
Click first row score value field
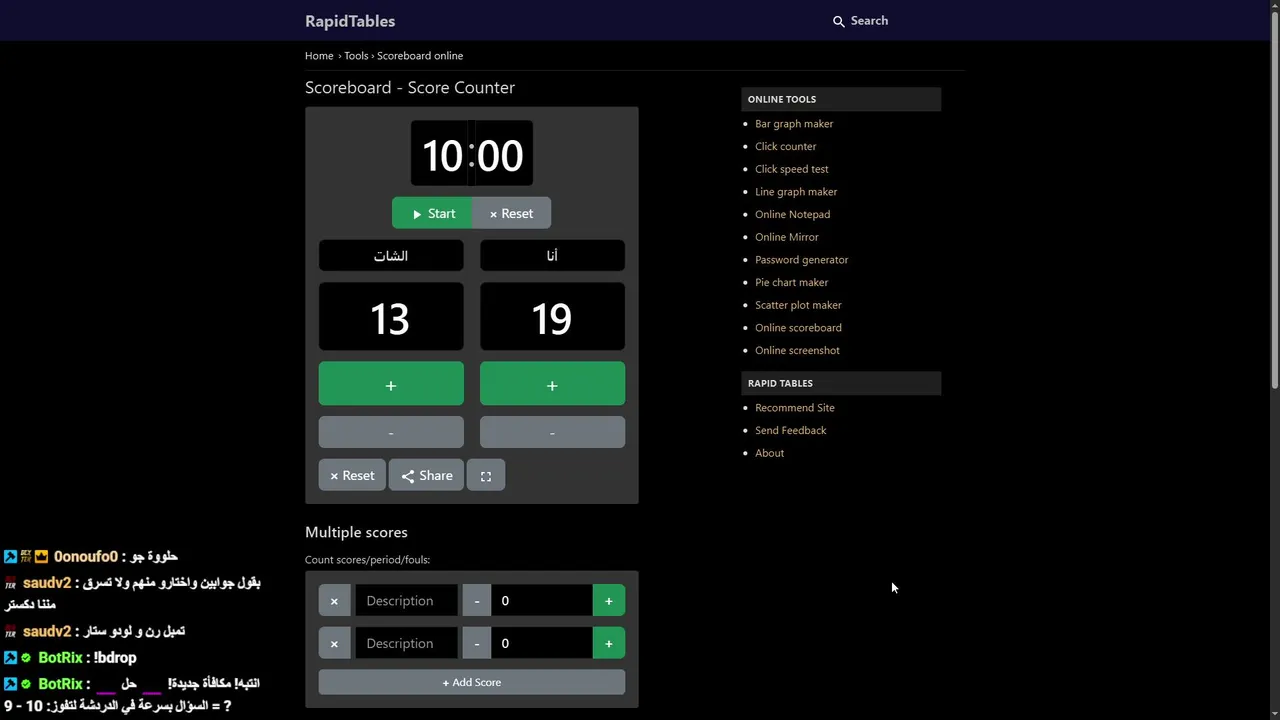point(542,601)
